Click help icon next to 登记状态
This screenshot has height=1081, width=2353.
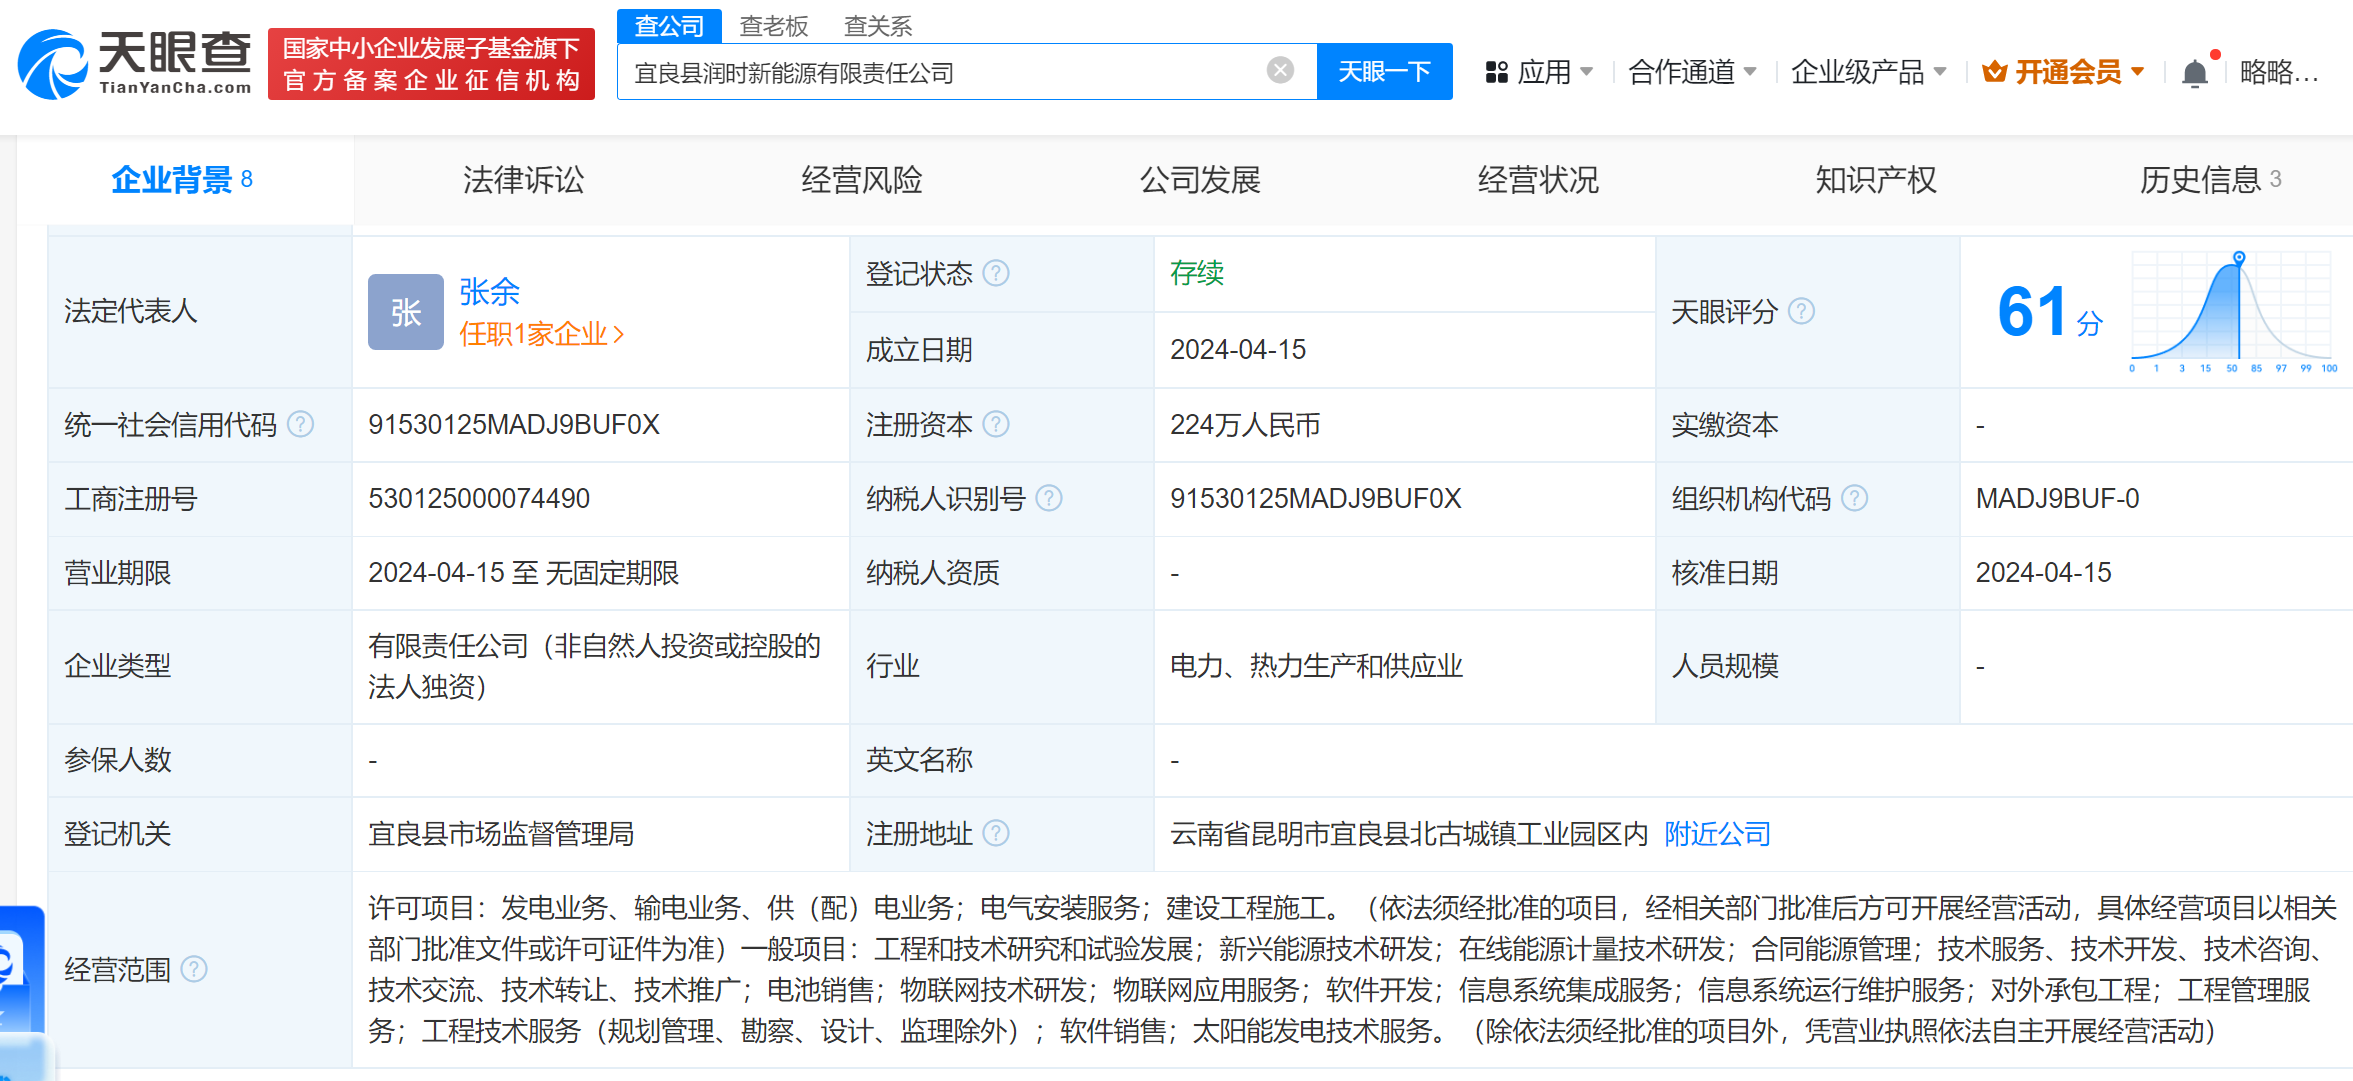coord(996,273)
